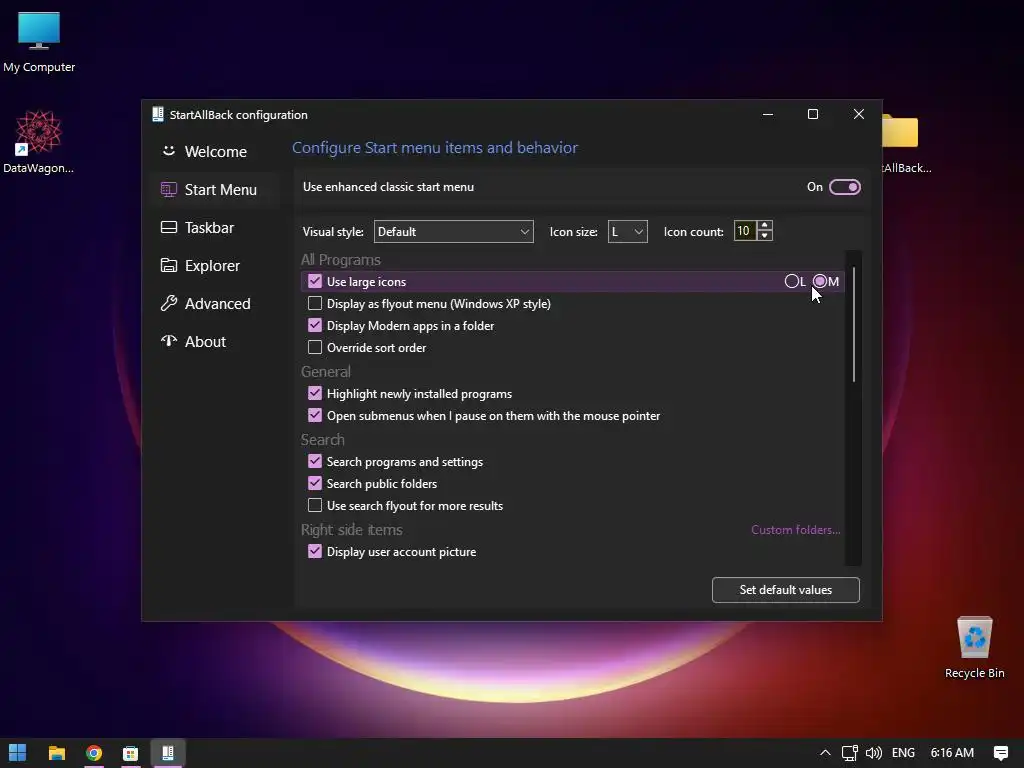
Task: Launch Google Chrome from taskbar
Action: point(94,753)
